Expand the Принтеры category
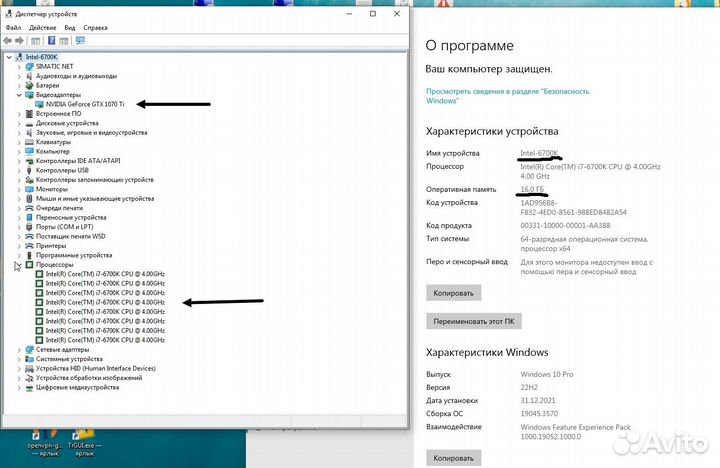The height and width of the screenshot is (468, 720). coord(19,246)
